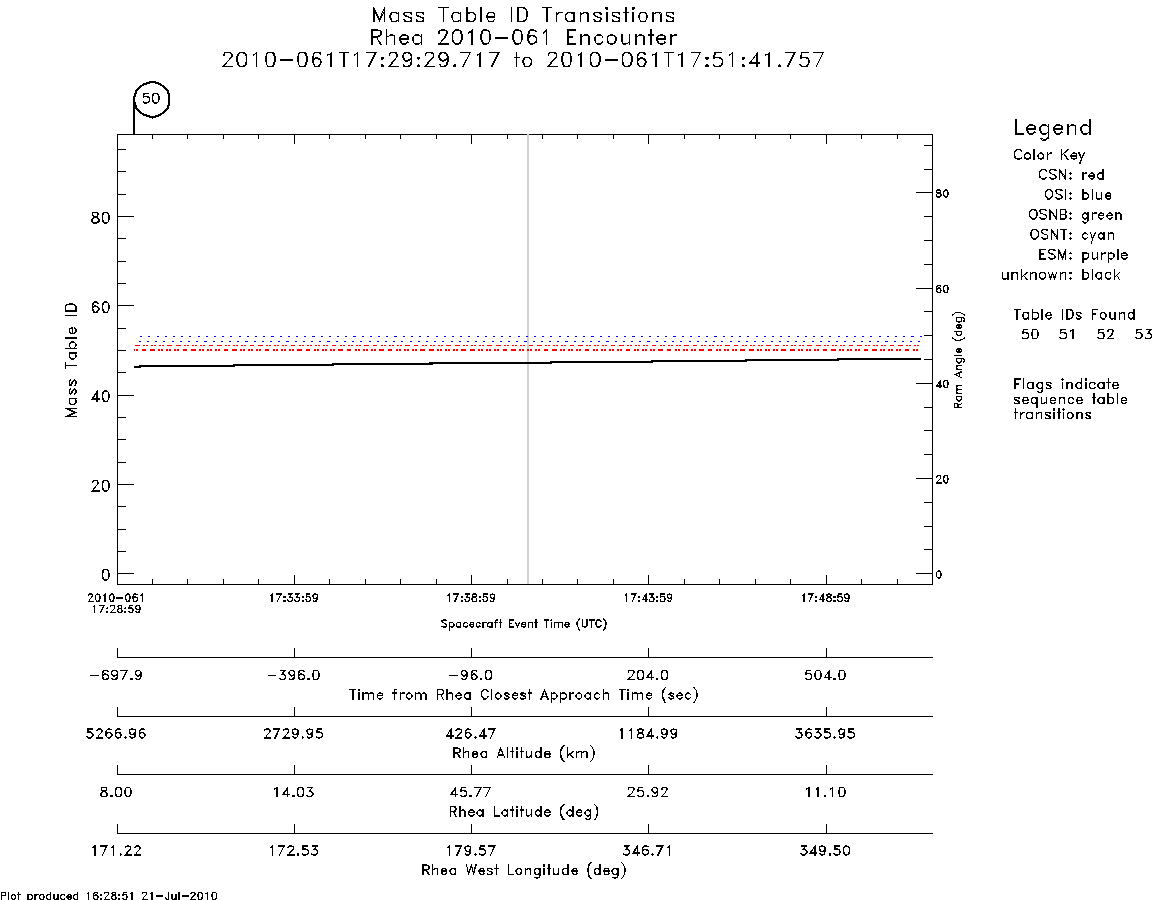Click latitude value '25.92'
Image resolution: width=1165 pixels, height=900 pixels.
pyautogui.click(x=648, y=792)
